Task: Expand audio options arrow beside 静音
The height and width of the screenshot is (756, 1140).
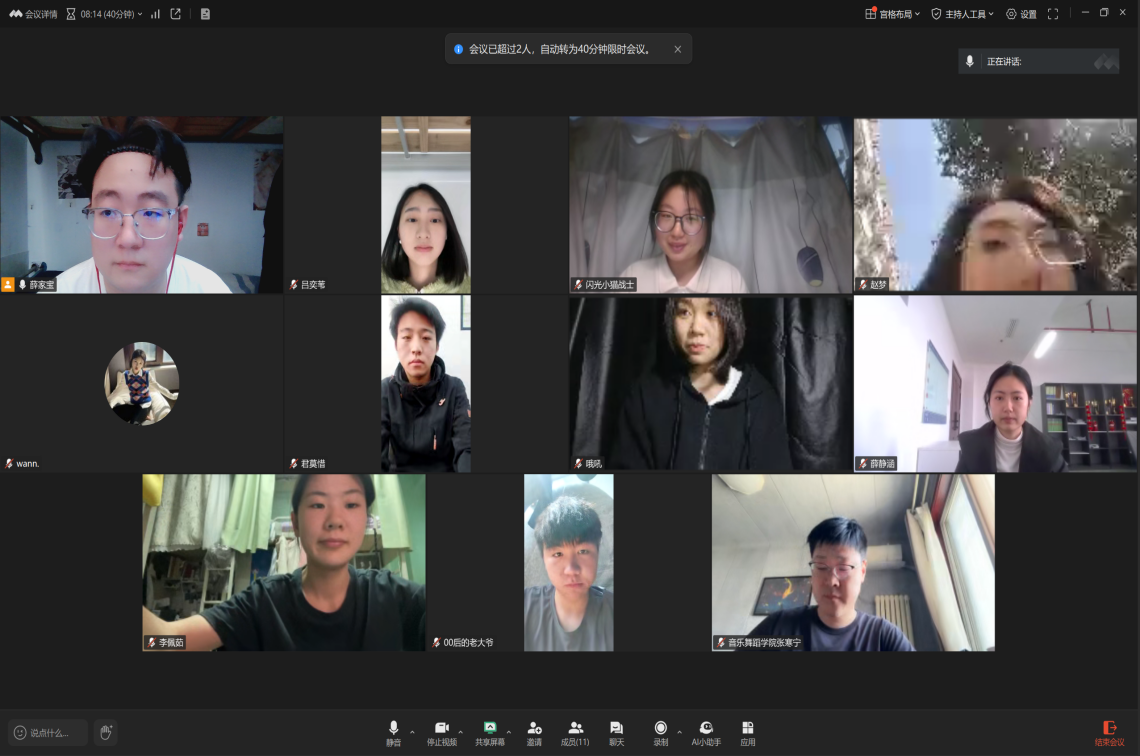Action: 412,732
